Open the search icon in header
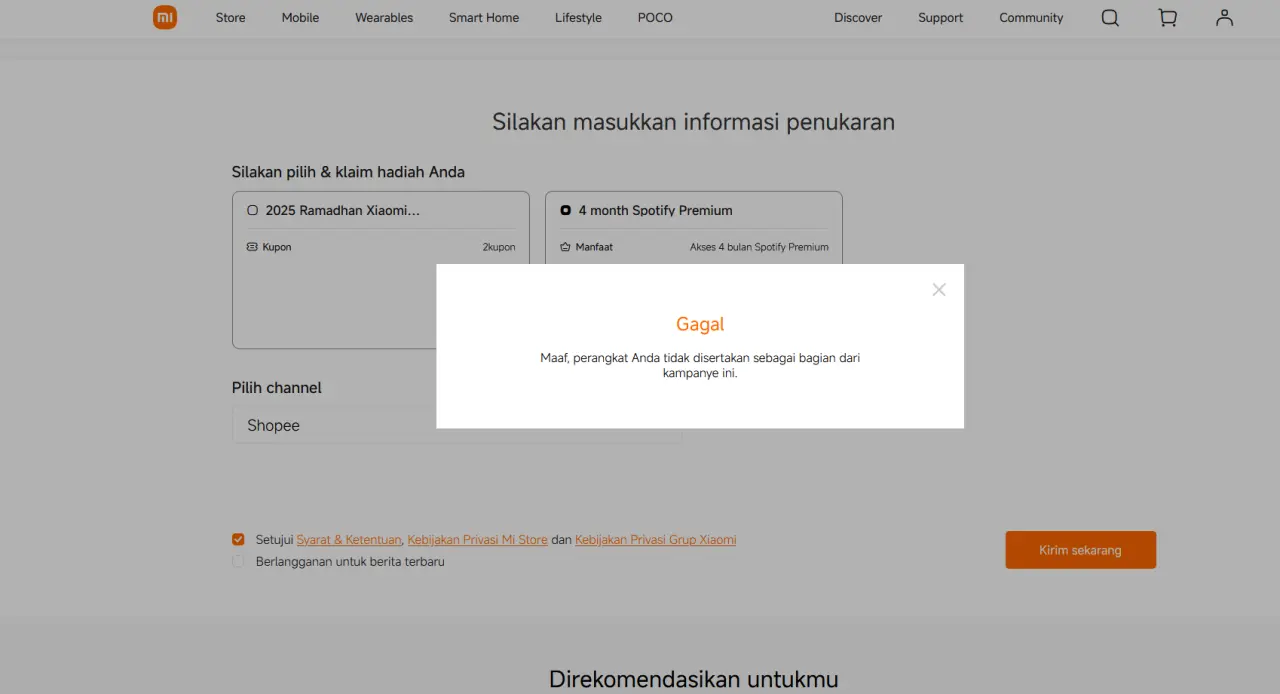This screenshot has height=694, width=1280. coord(1110,17)
